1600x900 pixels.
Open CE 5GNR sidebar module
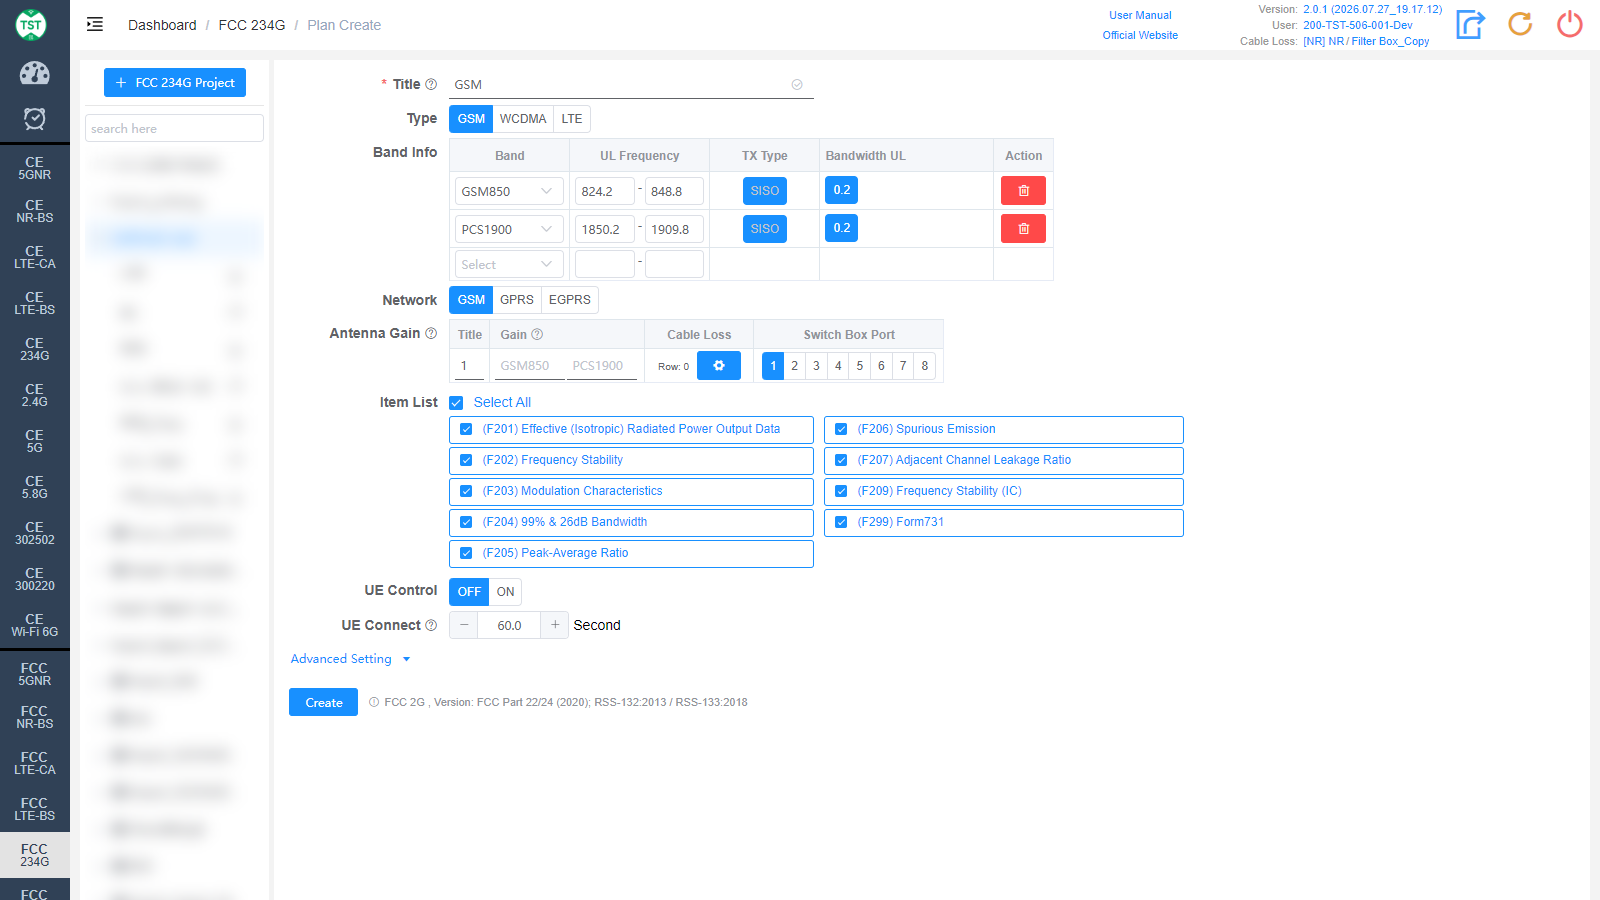tap(35, 168)
